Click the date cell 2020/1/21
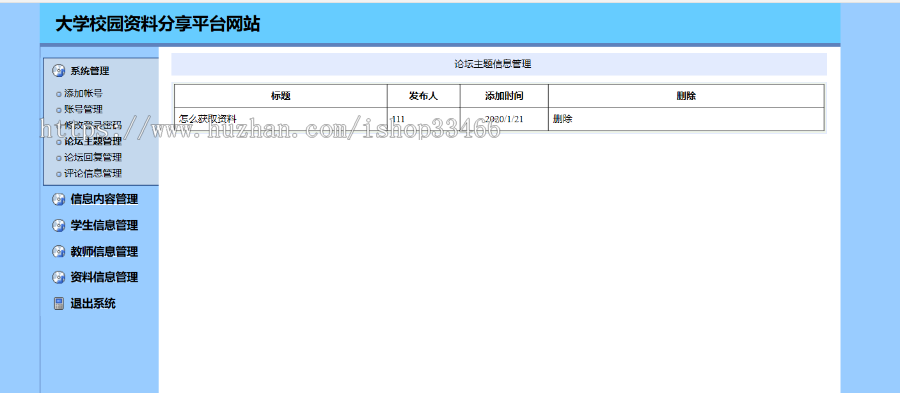Image resolution: width=900 pixels, height=393 pixels. 504,119
